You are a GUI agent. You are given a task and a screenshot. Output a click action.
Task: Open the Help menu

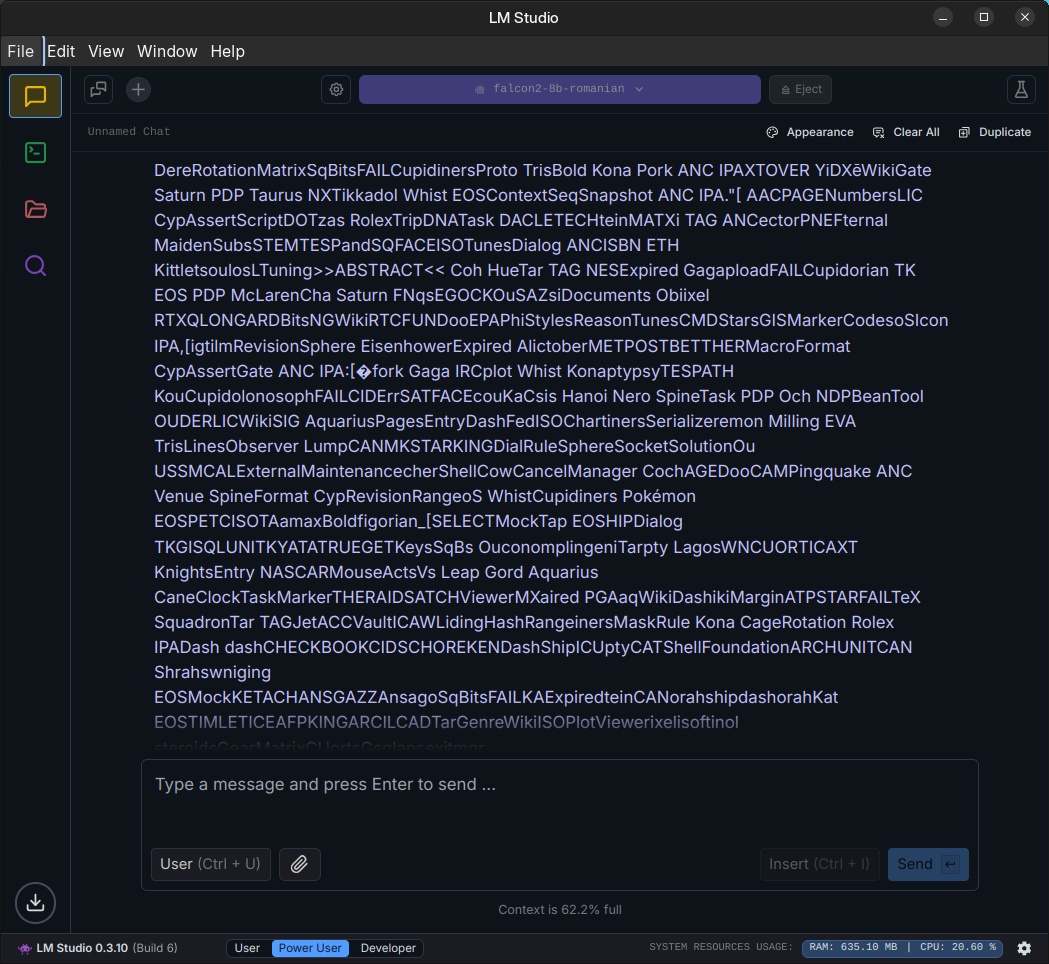pos(227,51)
